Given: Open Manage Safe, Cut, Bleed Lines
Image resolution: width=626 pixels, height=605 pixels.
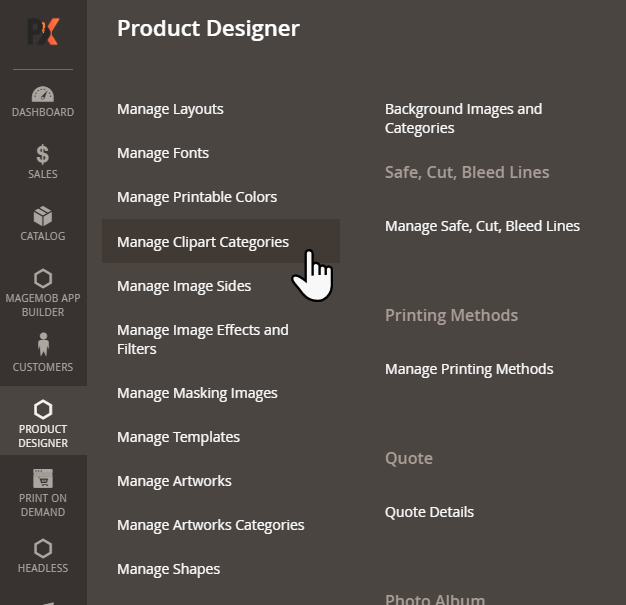Looking at the screenshot, I should tap(482, 226).
